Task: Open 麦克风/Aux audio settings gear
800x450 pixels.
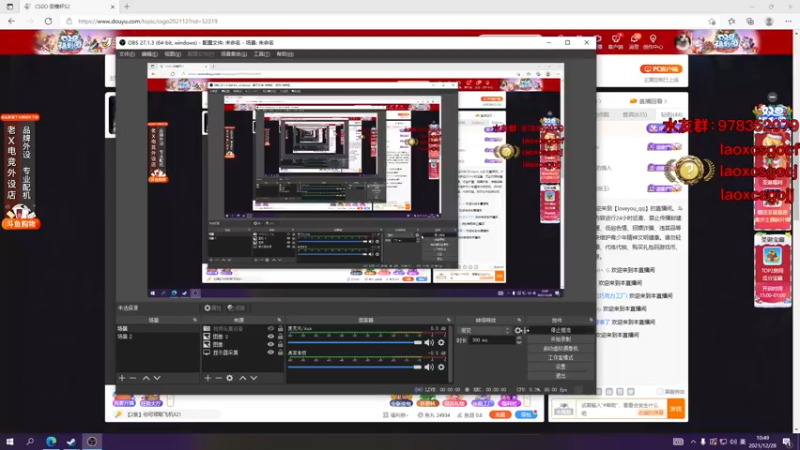Action: pos(441,342)
